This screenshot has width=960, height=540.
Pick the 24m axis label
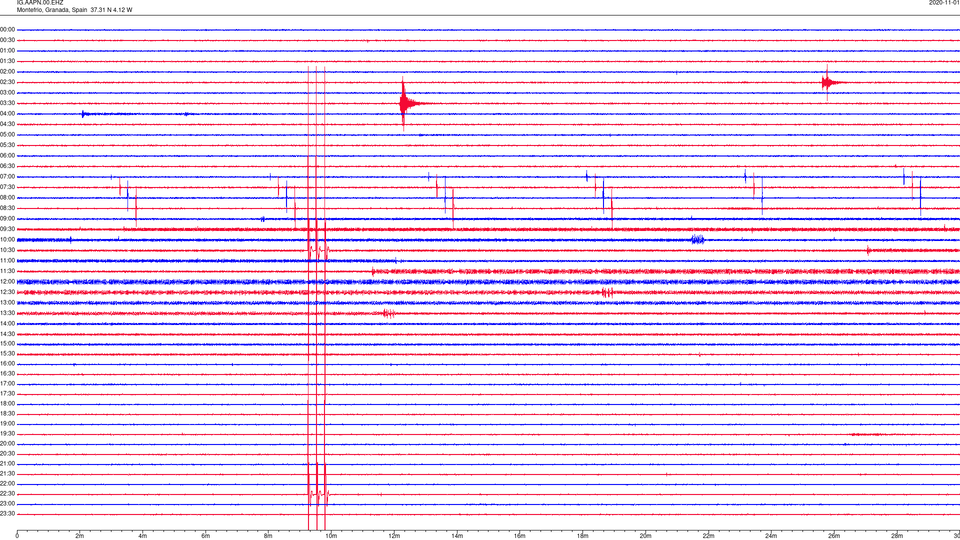coord(771,536)
